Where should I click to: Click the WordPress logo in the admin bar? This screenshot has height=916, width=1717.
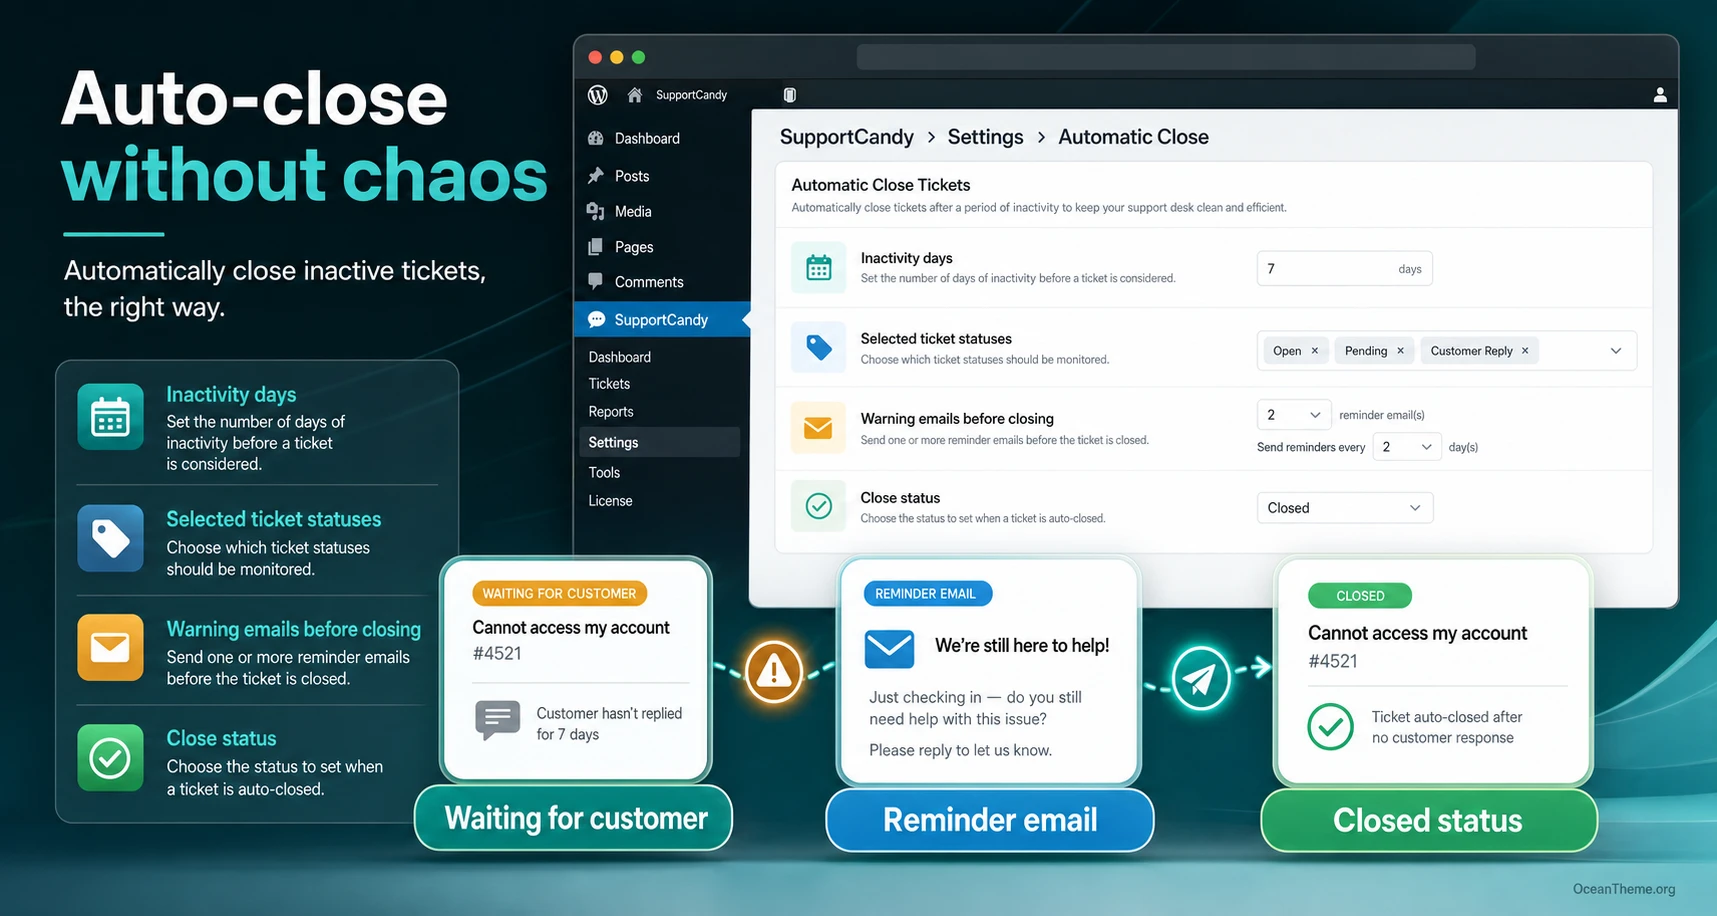point(598,95)
